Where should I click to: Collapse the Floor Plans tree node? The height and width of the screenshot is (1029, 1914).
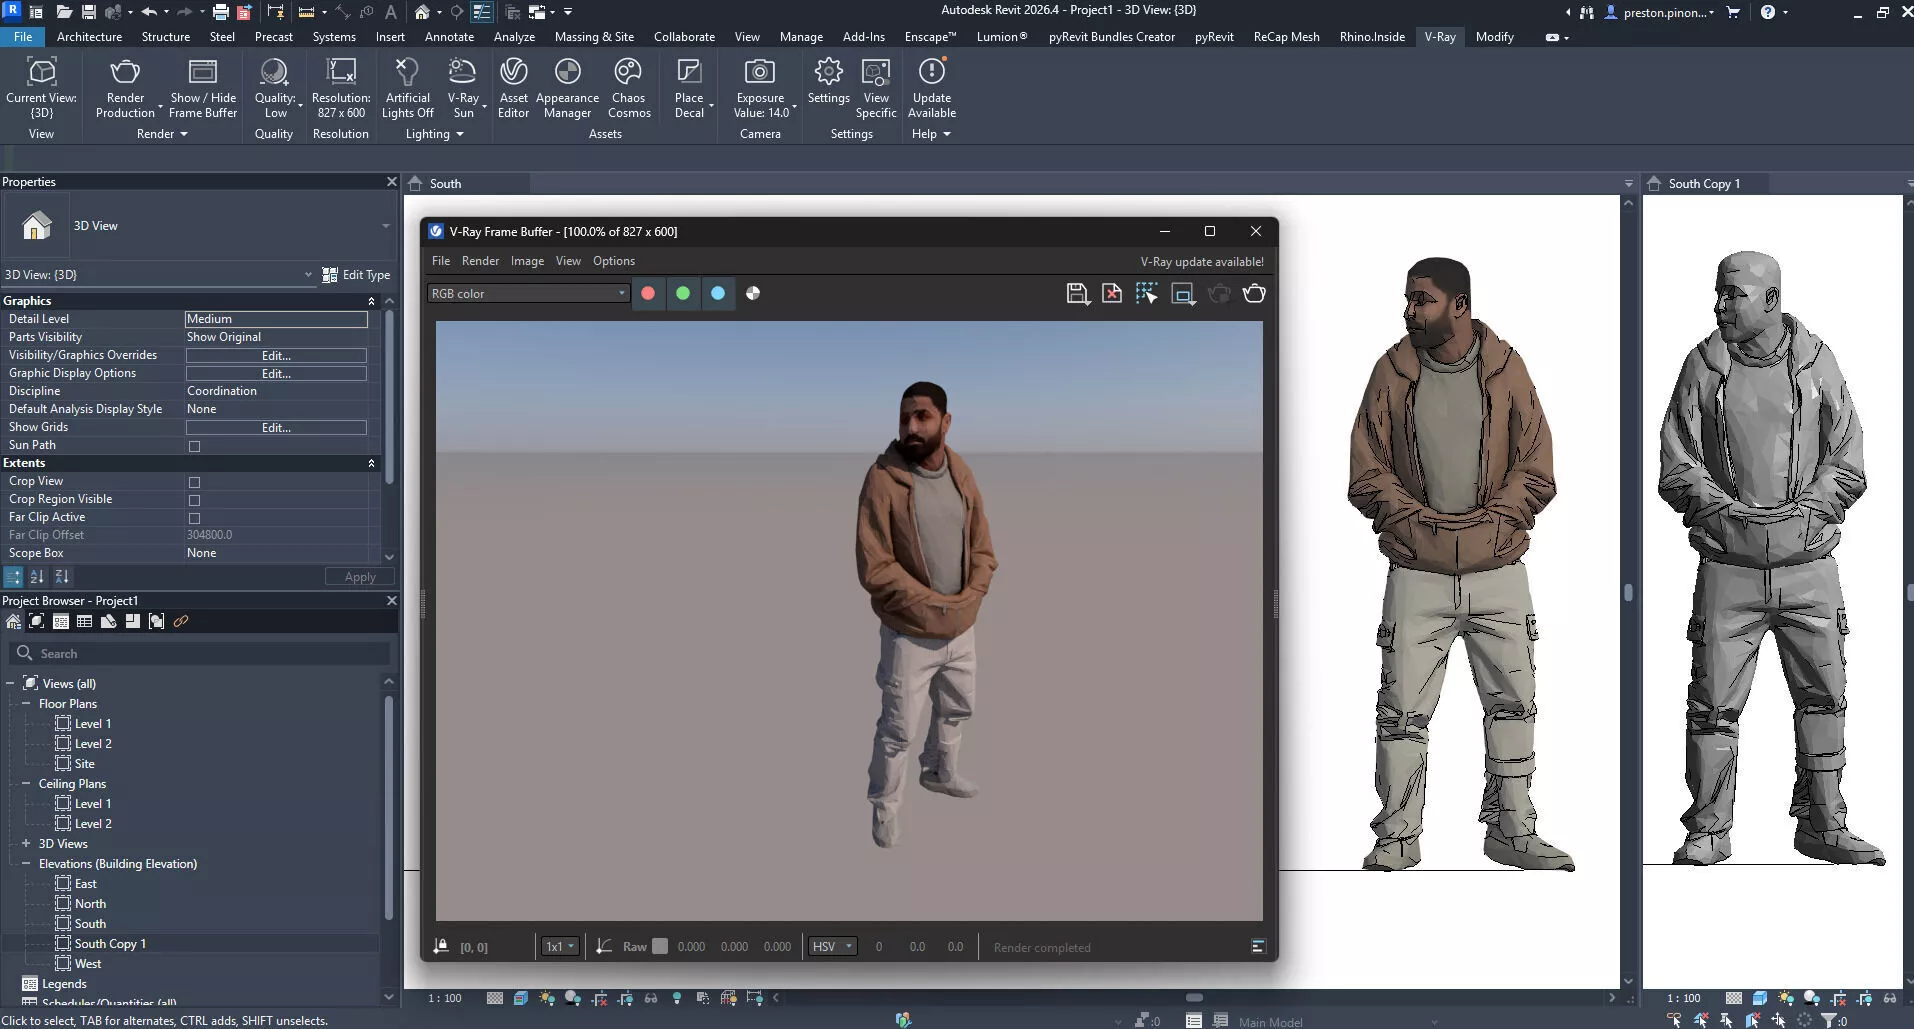26,703
